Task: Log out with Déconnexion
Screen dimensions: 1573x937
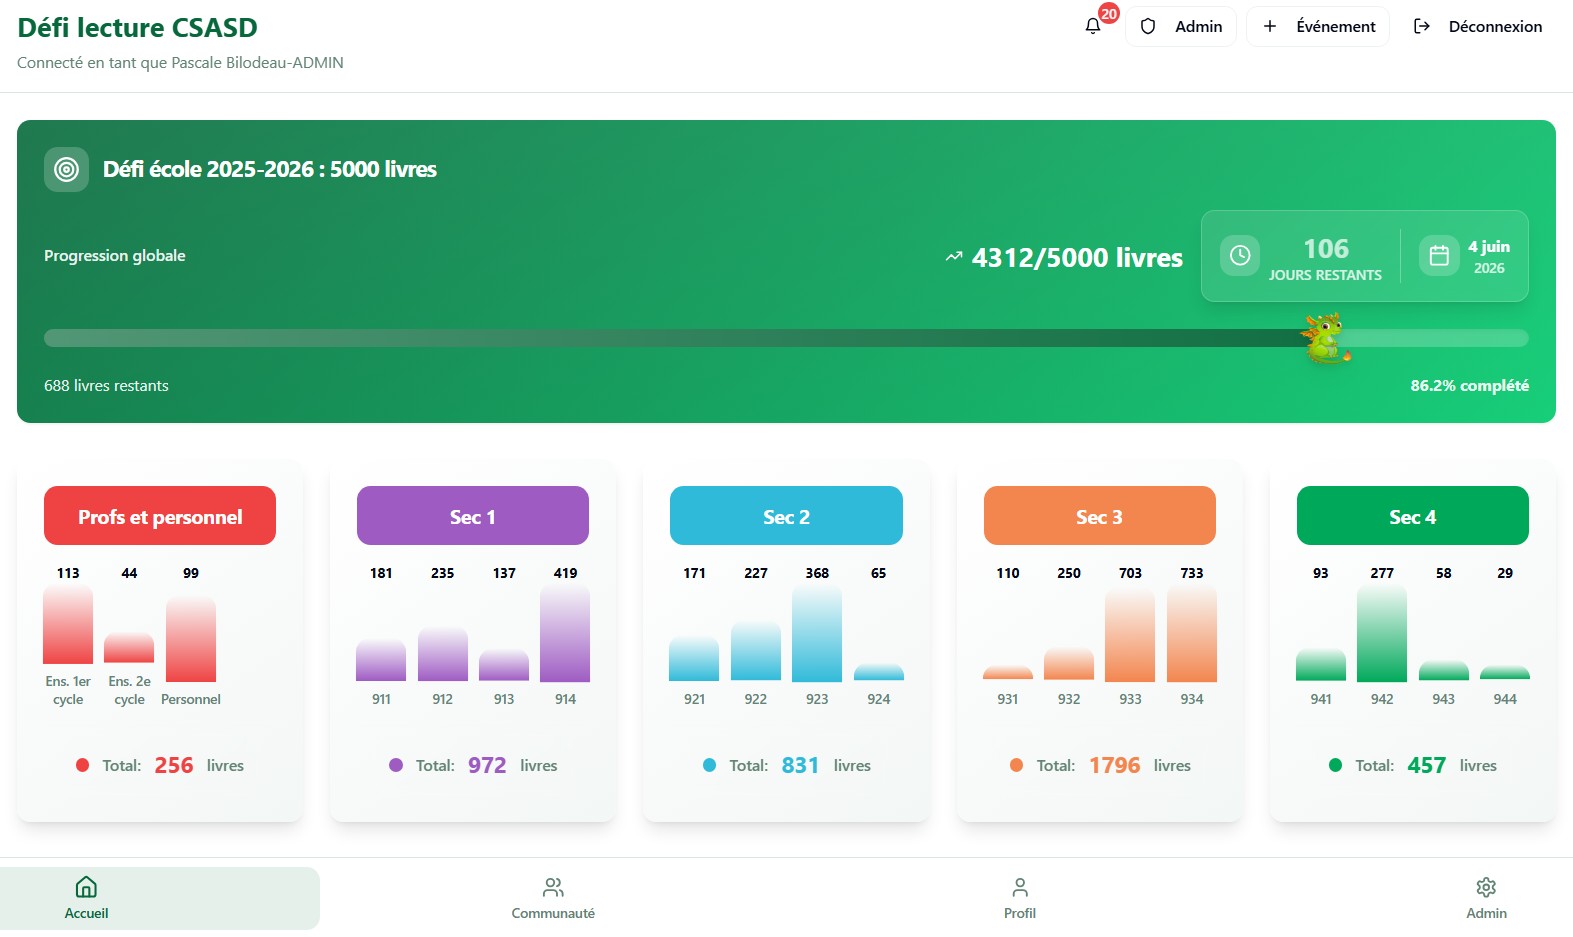Action: pyautogui.click(x=1477, y=27)
